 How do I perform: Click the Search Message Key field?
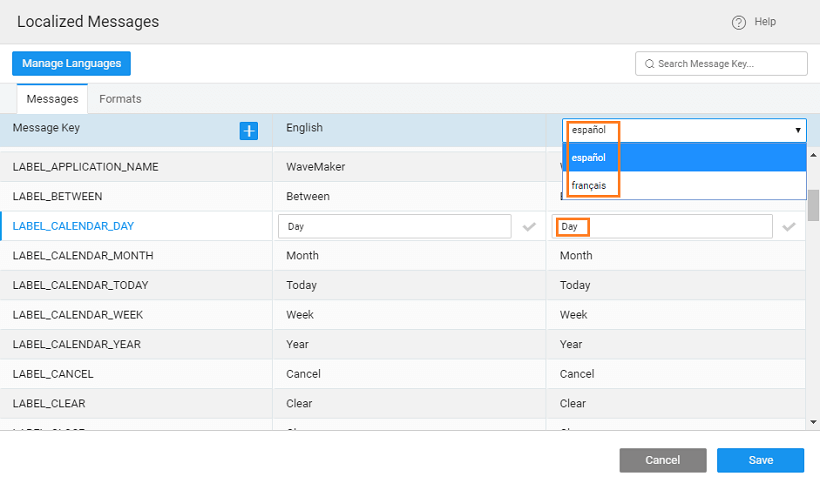pyautogui.click(x=728, y=64)
